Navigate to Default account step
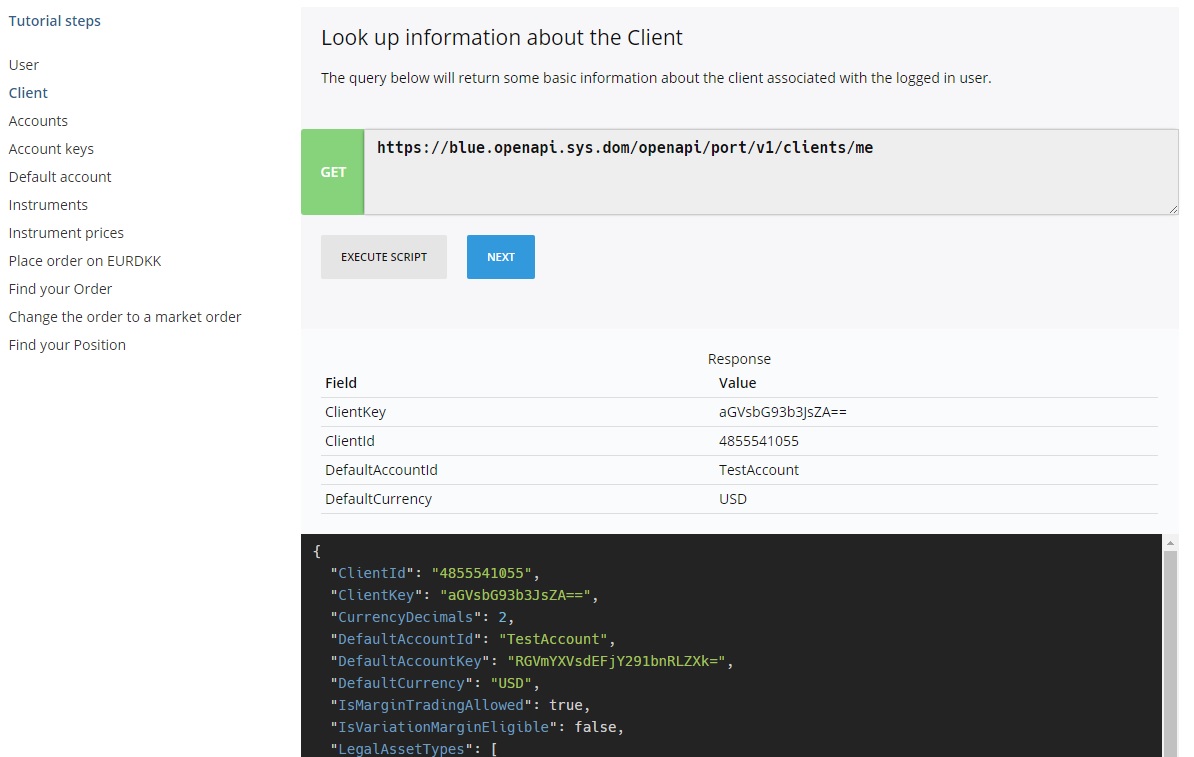1194x757 pixels. coord(60,177)
